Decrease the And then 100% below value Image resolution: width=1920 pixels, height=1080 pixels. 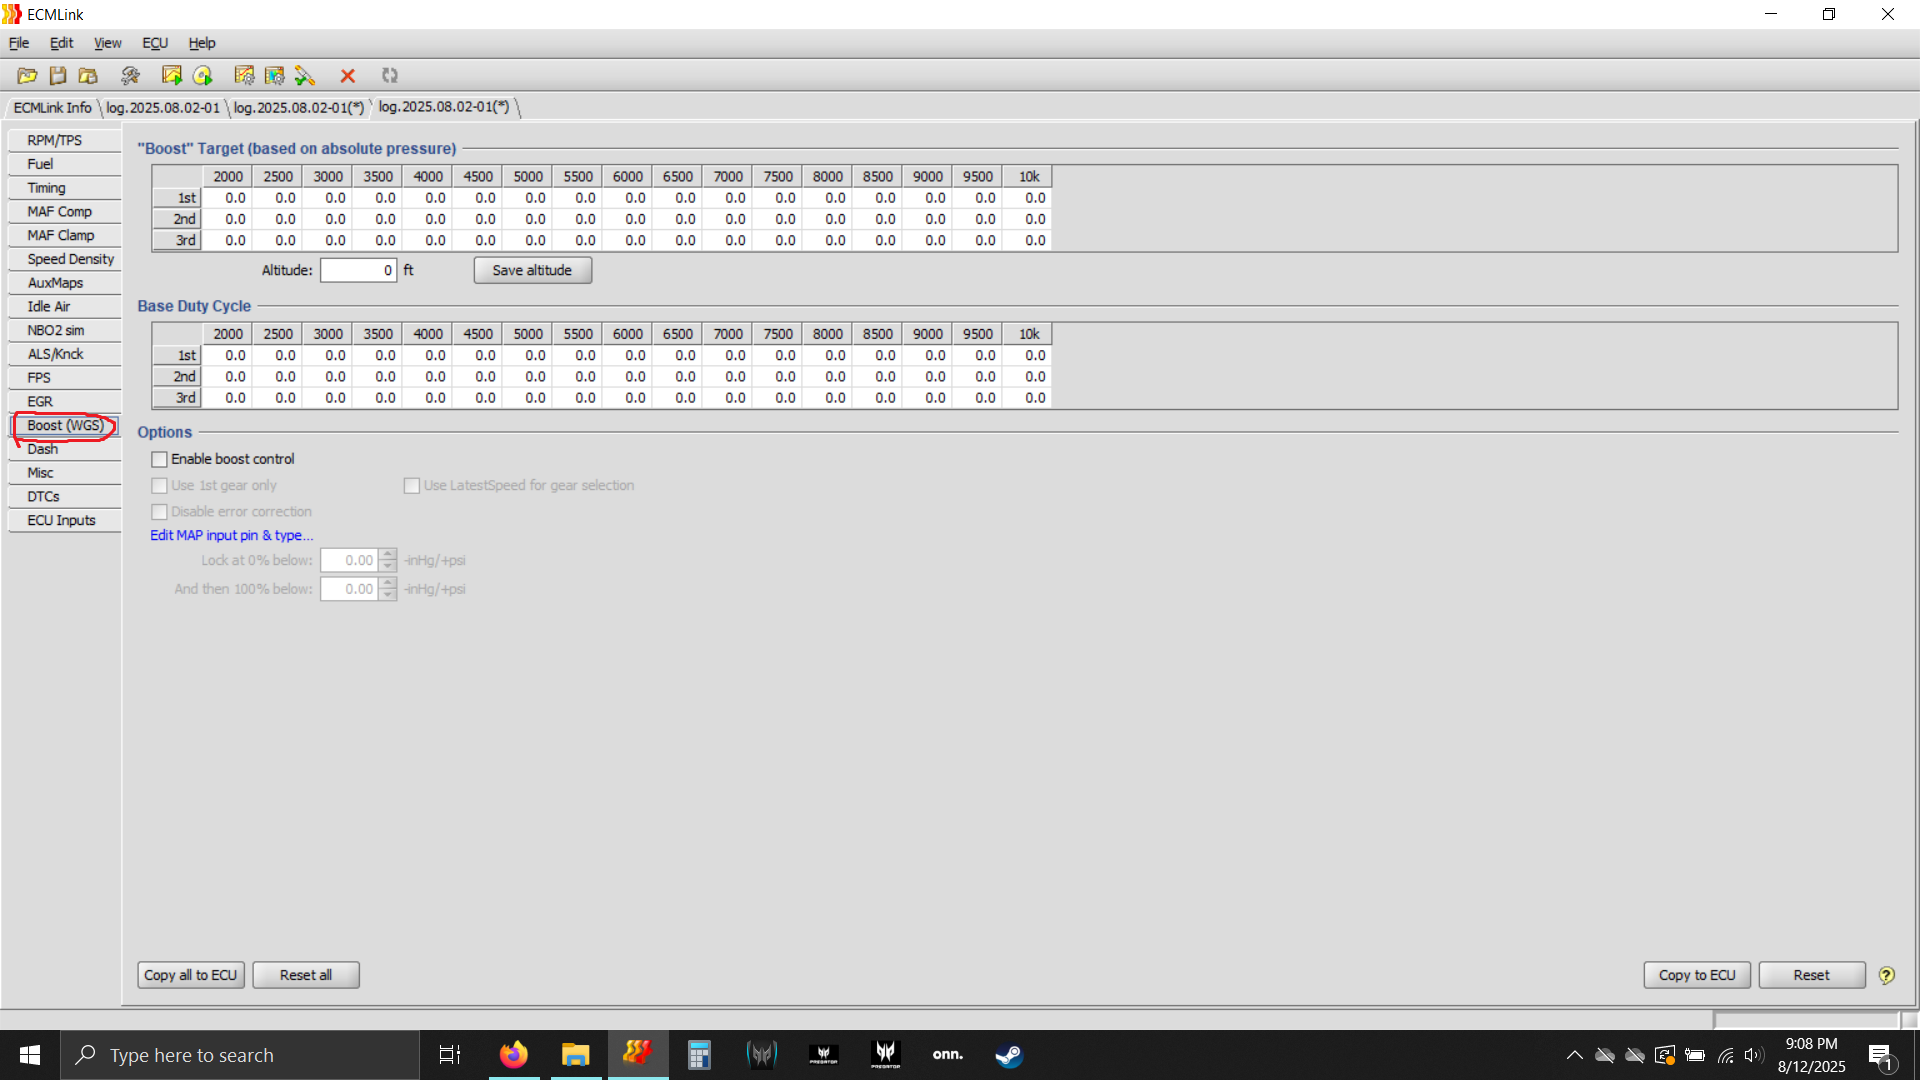(388, 595)
